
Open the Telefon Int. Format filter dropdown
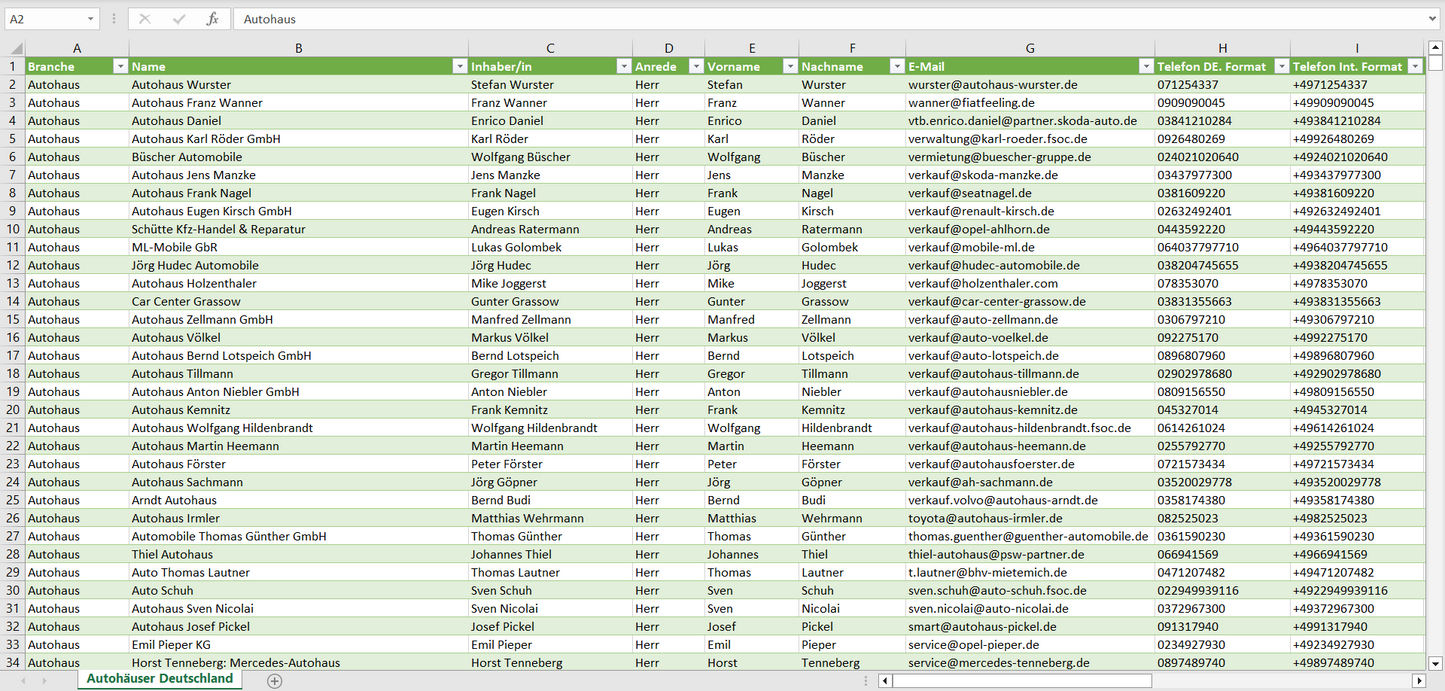click(x=1415, y=66)
